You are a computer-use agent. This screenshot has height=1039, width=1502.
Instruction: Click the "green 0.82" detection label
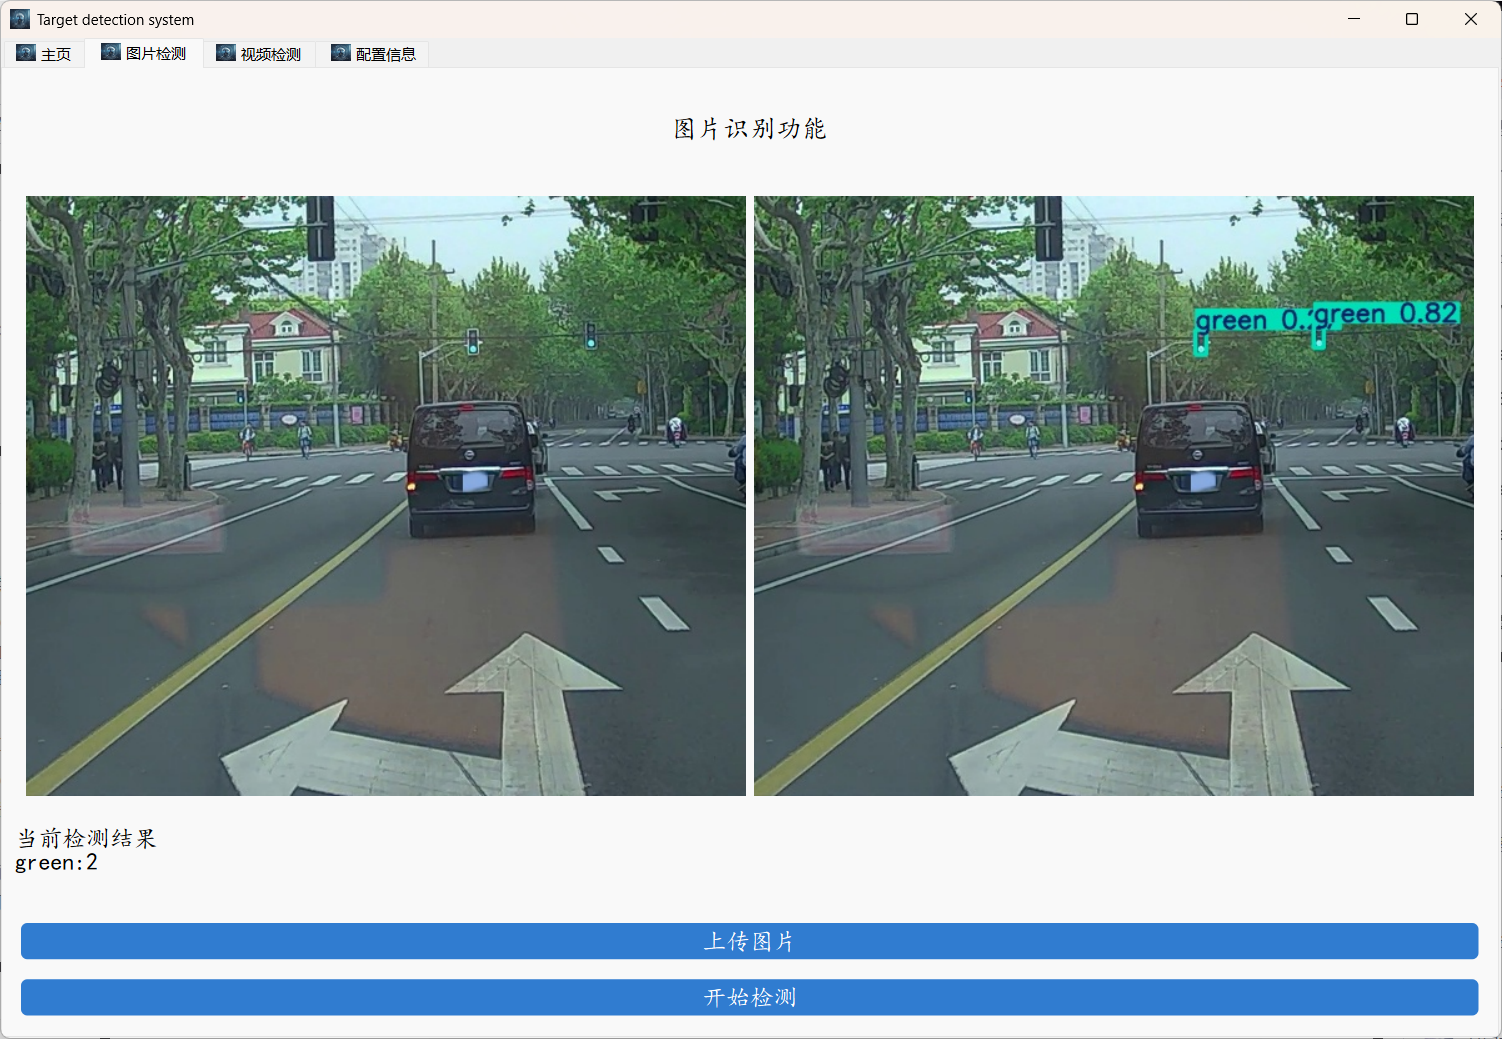[1386, 314]
